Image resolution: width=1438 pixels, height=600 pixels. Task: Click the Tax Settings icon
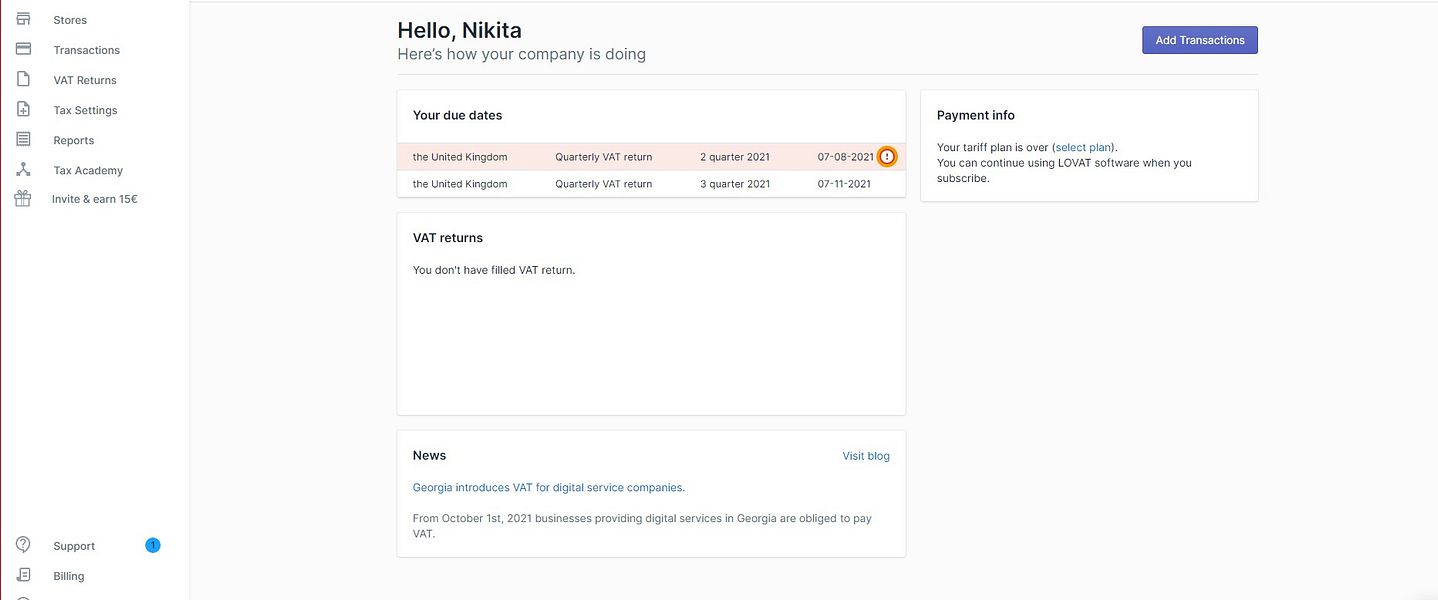tap(23, 110)
